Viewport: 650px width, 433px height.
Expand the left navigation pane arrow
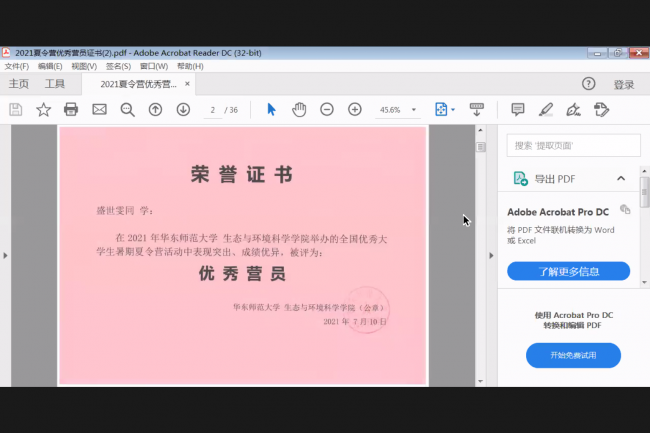pyautogui.click(x=5, y=256)
